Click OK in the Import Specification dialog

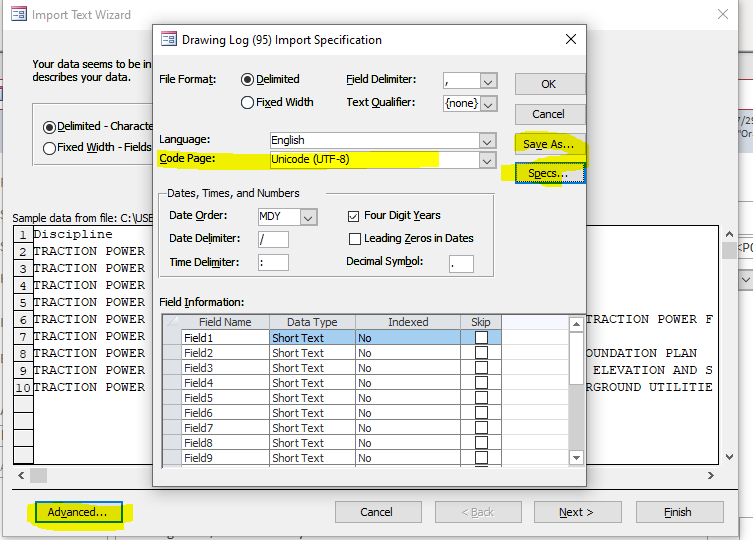tap(550, 84)
